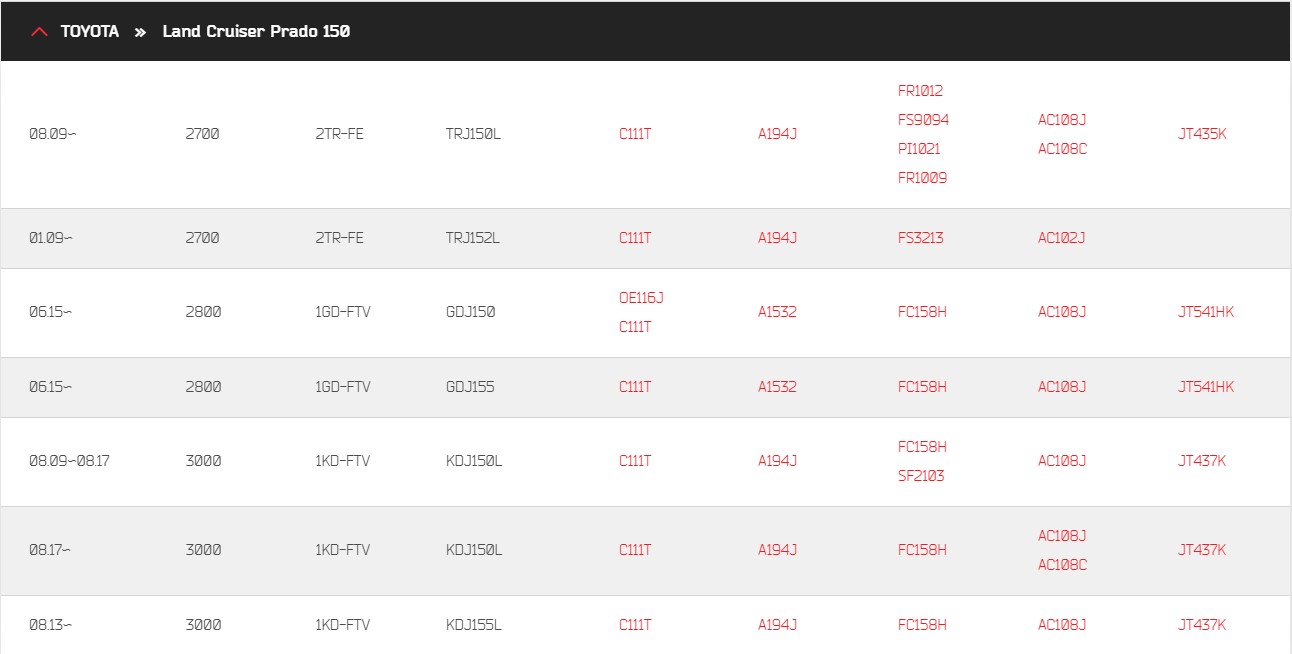Select Land Cruiser Prado 150 header title

[x=256, y=32]
